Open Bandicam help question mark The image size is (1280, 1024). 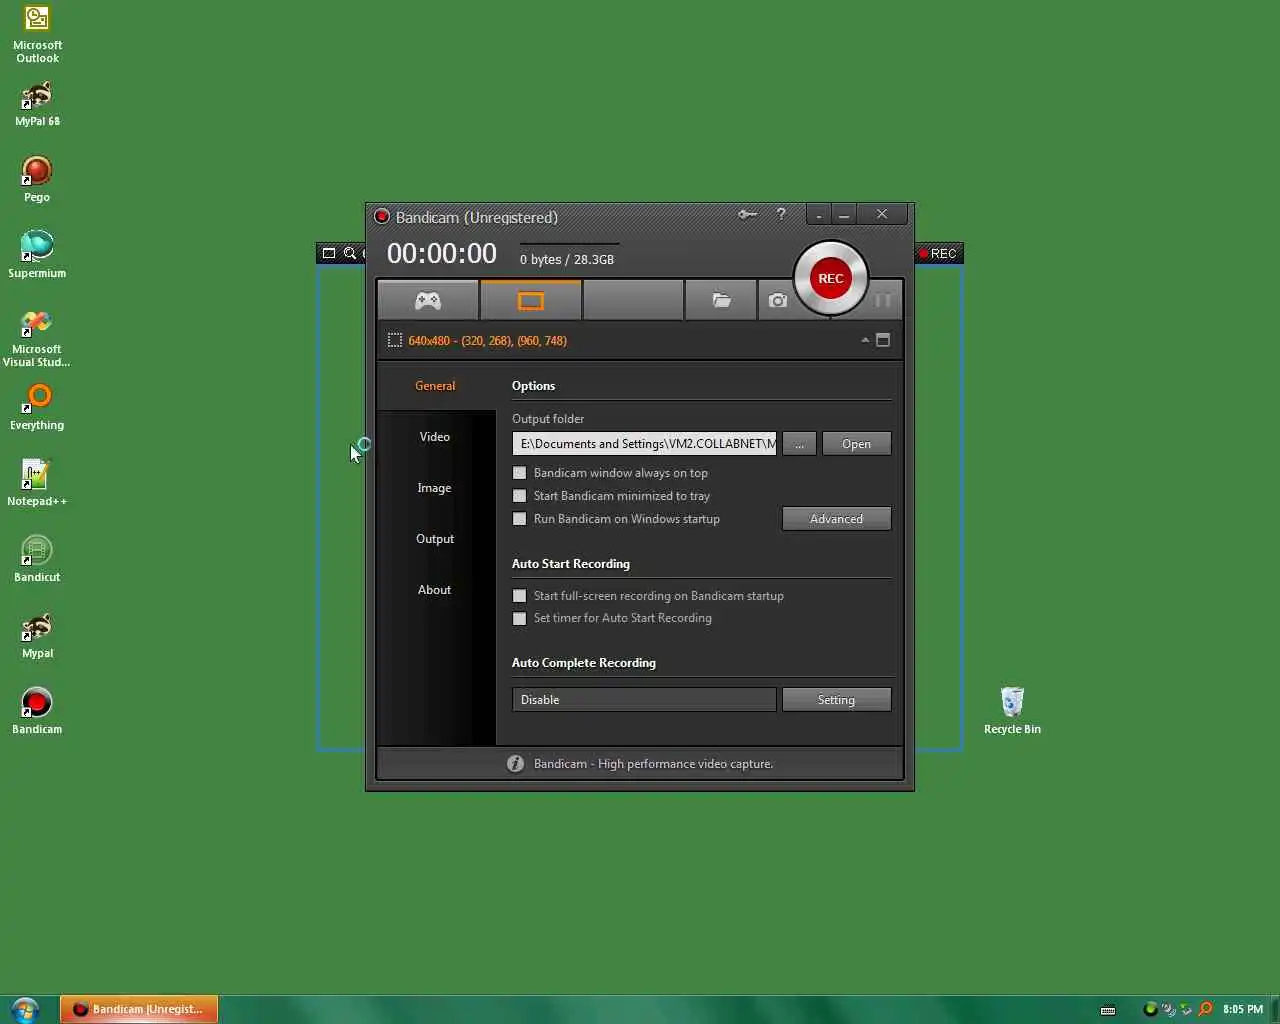781,214
